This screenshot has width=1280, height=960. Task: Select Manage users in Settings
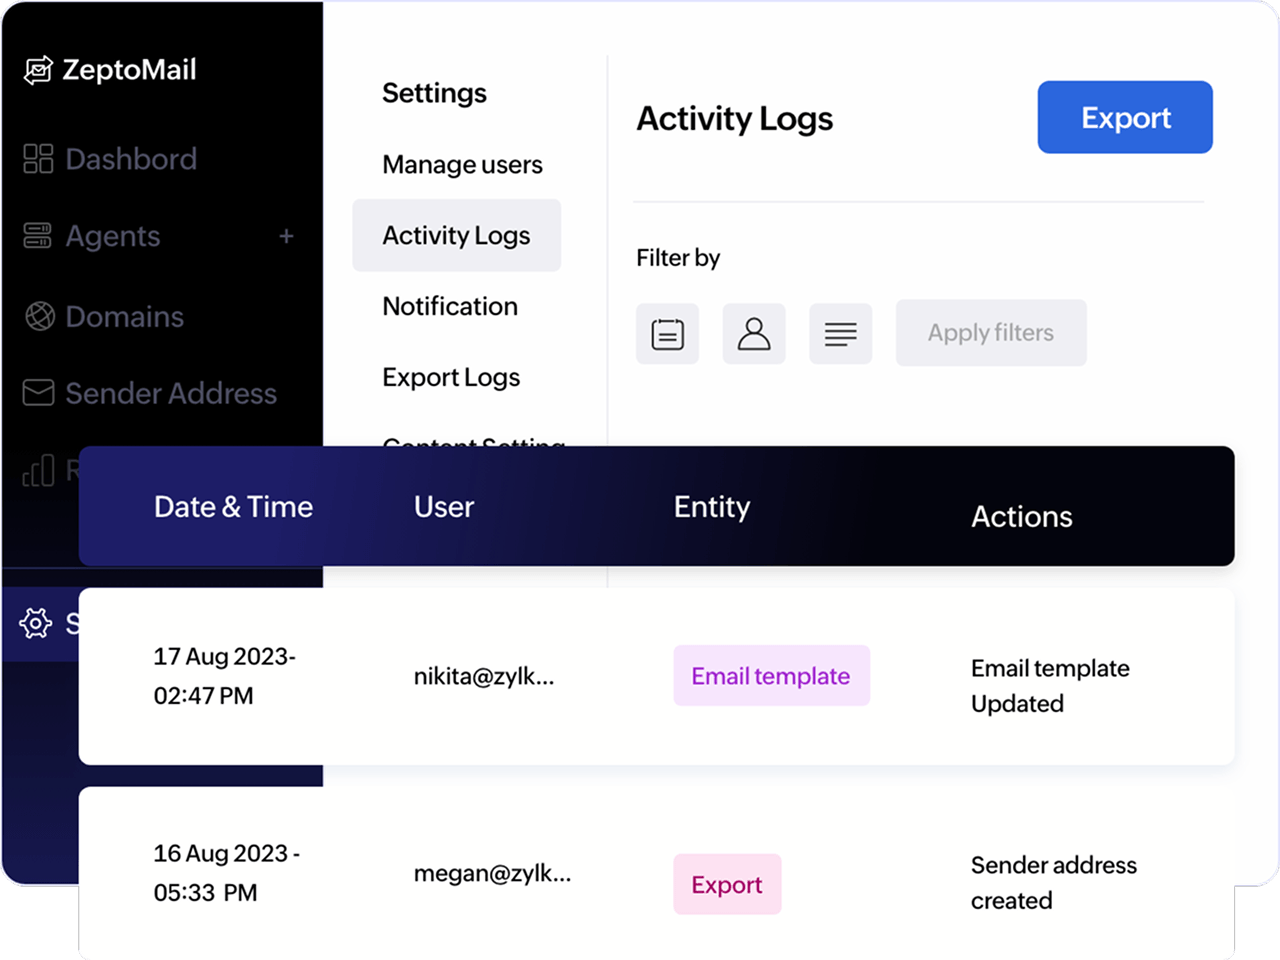462,164
